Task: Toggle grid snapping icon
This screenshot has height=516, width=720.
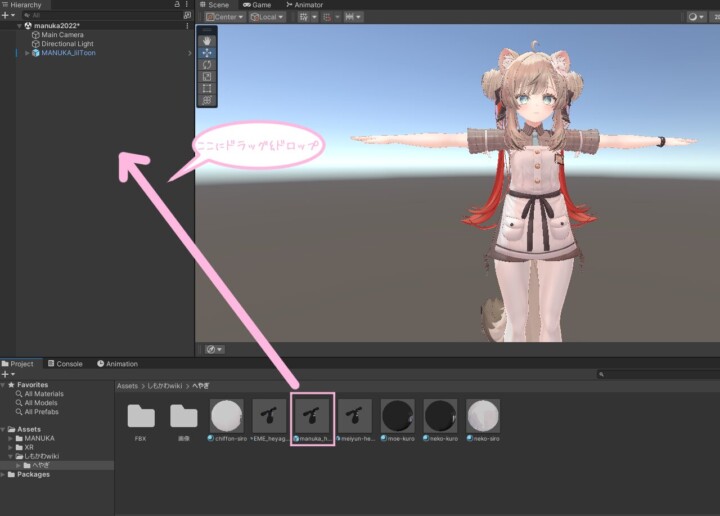Action: [327, 17]
